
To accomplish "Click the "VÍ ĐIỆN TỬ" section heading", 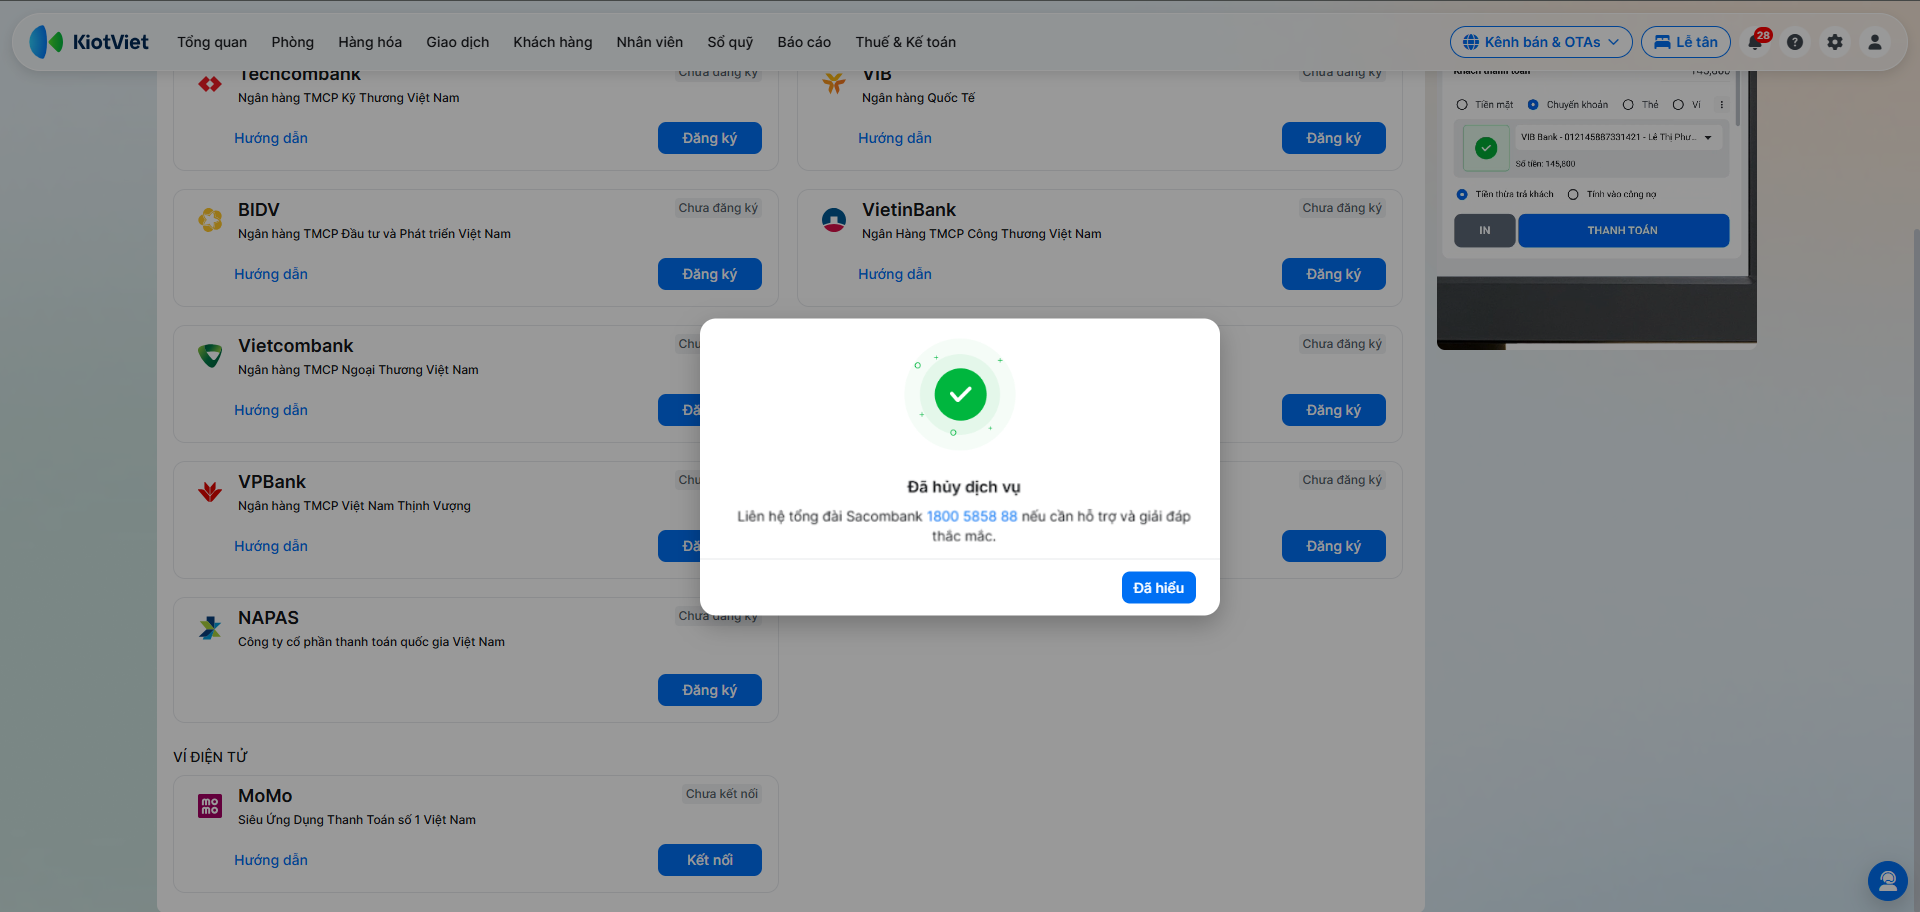I will (x=210, y=757).
